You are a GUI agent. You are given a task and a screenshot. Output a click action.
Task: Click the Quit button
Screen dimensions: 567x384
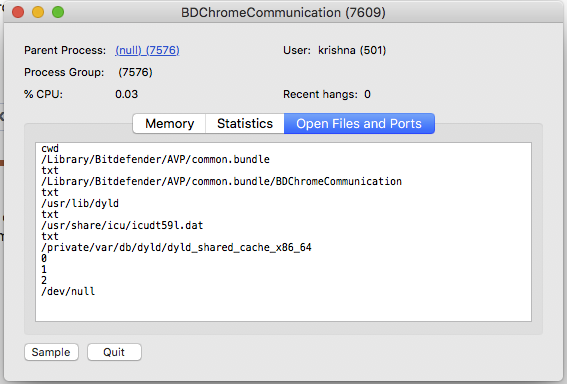114,352
